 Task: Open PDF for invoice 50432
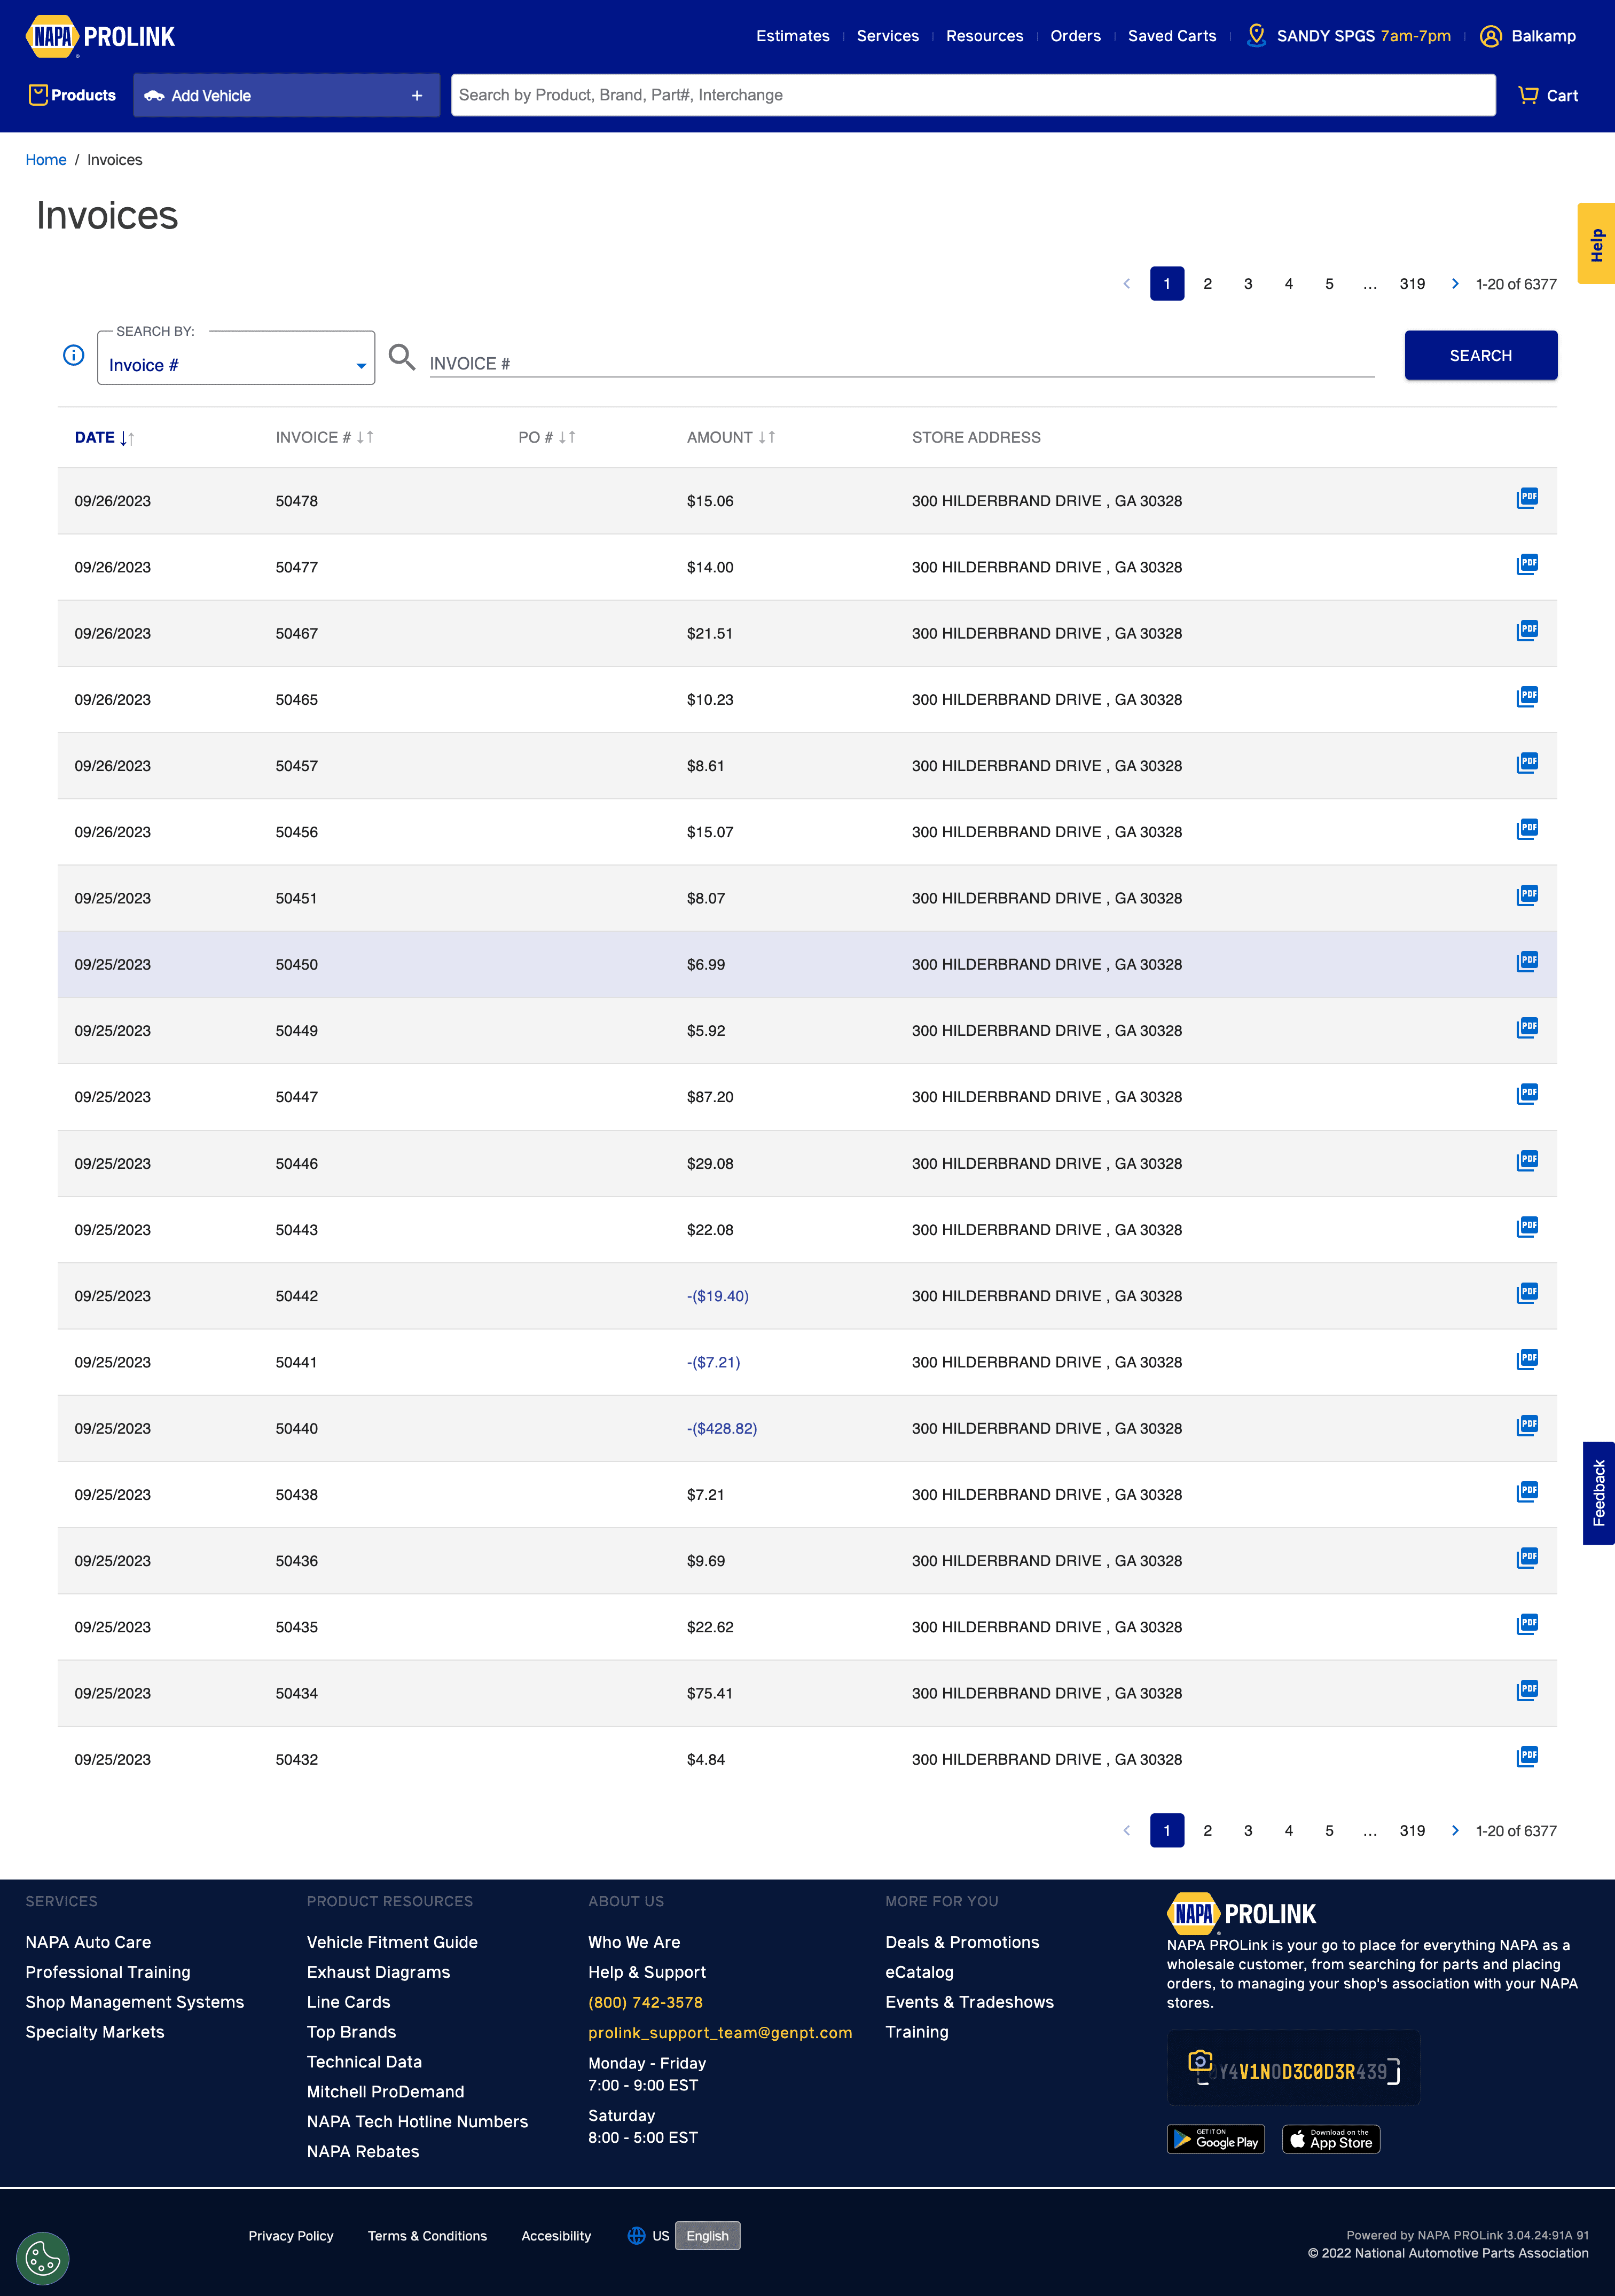pyautogui.click(x=1527, y=1756)
